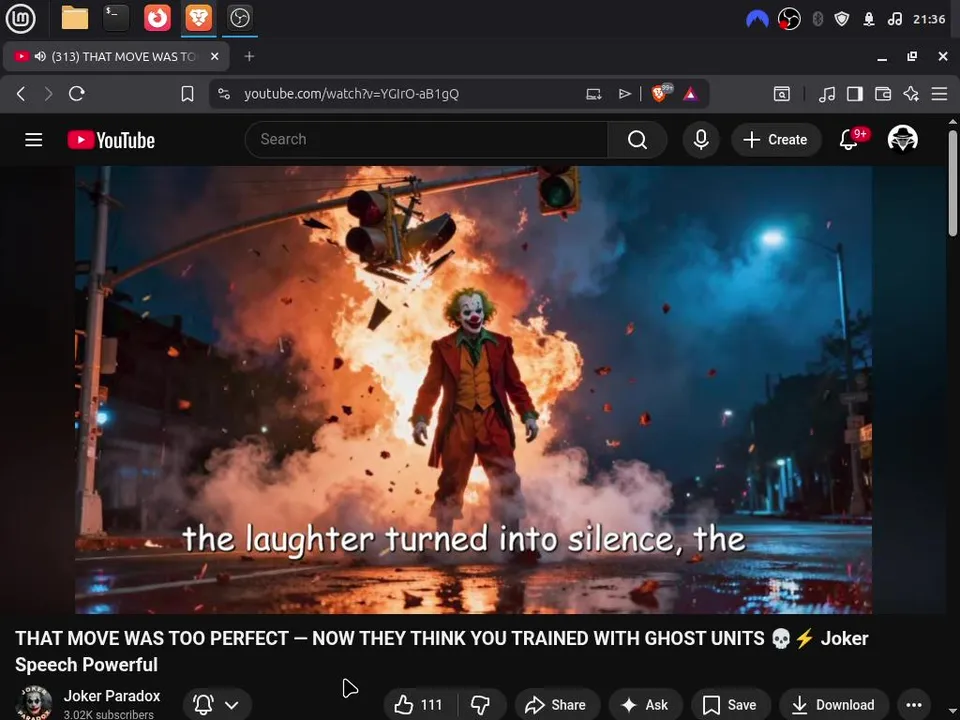
Task: Click into the YouTube Search field
Action: point(426,140)
